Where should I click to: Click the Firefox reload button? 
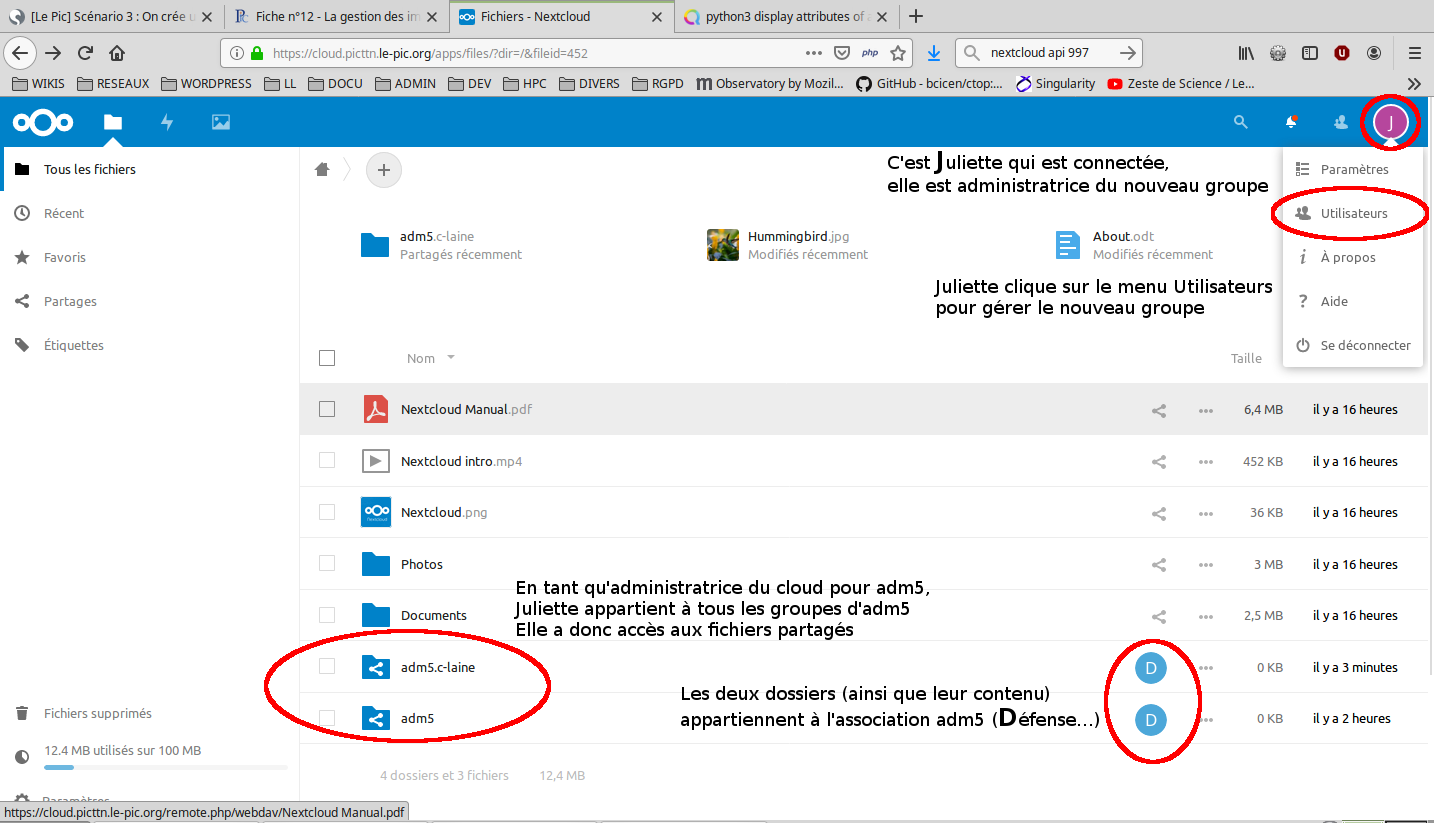(x=85, y=53)
